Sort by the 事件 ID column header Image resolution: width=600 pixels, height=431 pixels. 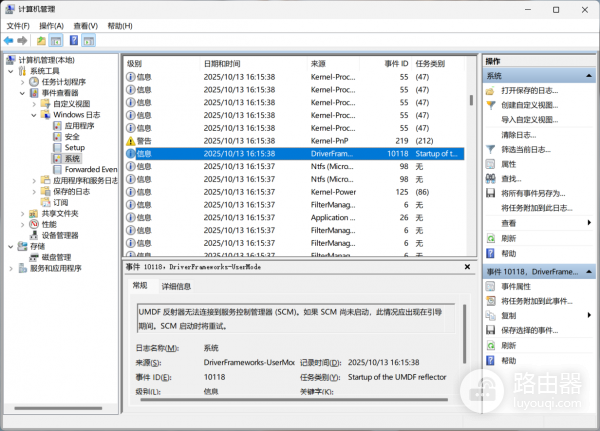coord(386,64)
